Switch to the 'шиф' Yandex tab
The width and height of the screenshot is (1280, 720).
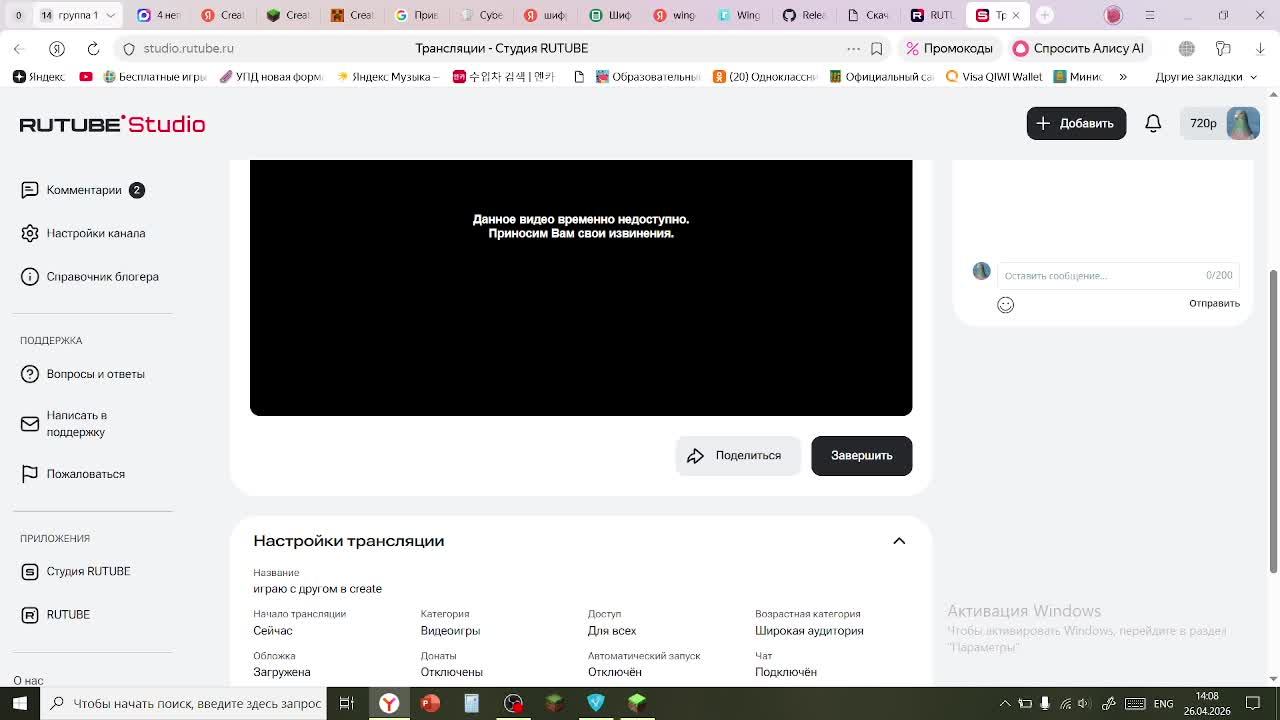(x=546, y=15)
